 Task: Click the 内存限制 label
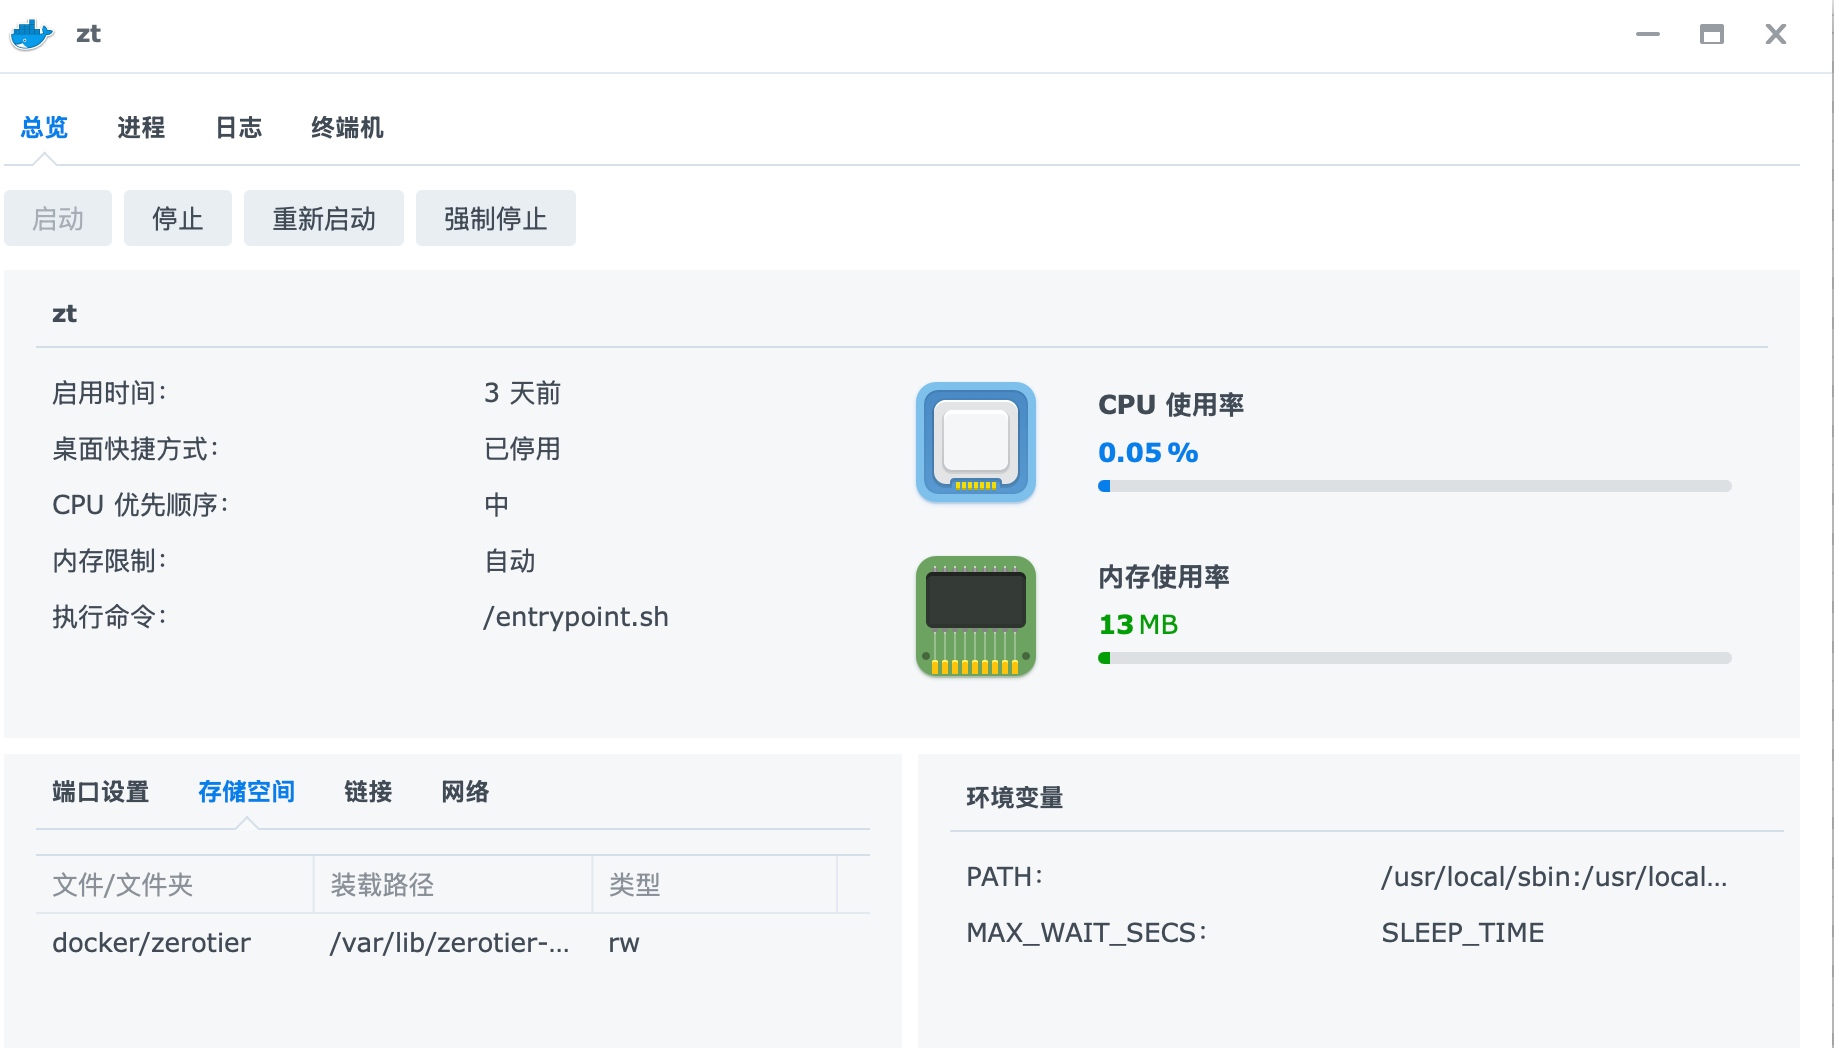(110, 561)
